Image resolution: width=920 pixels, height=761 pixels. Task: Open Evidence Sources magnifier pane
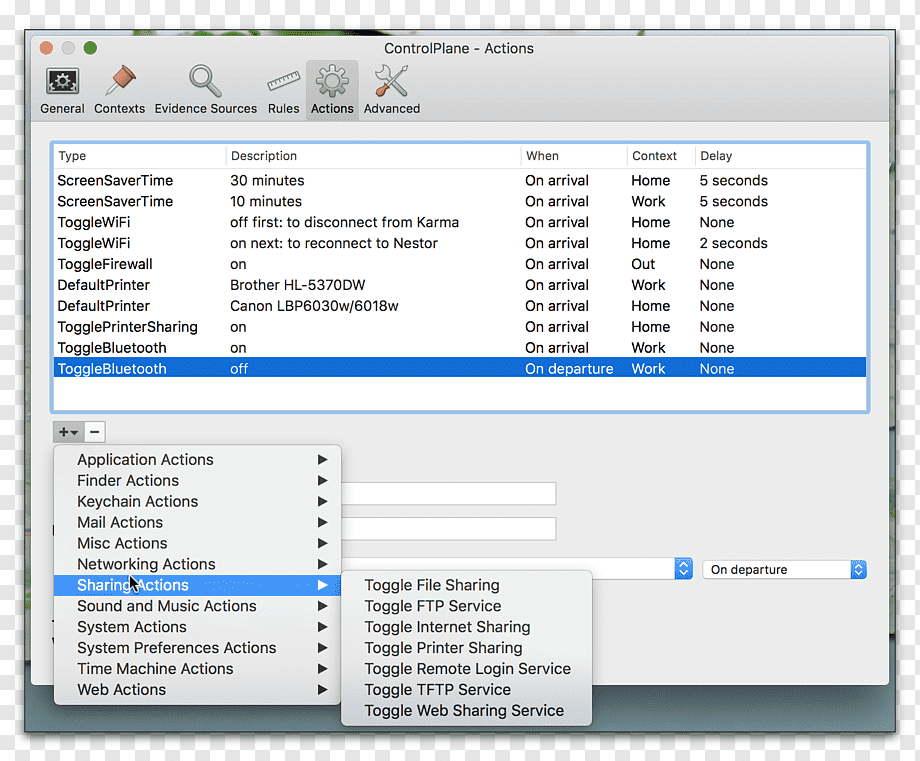coord(205,90)
